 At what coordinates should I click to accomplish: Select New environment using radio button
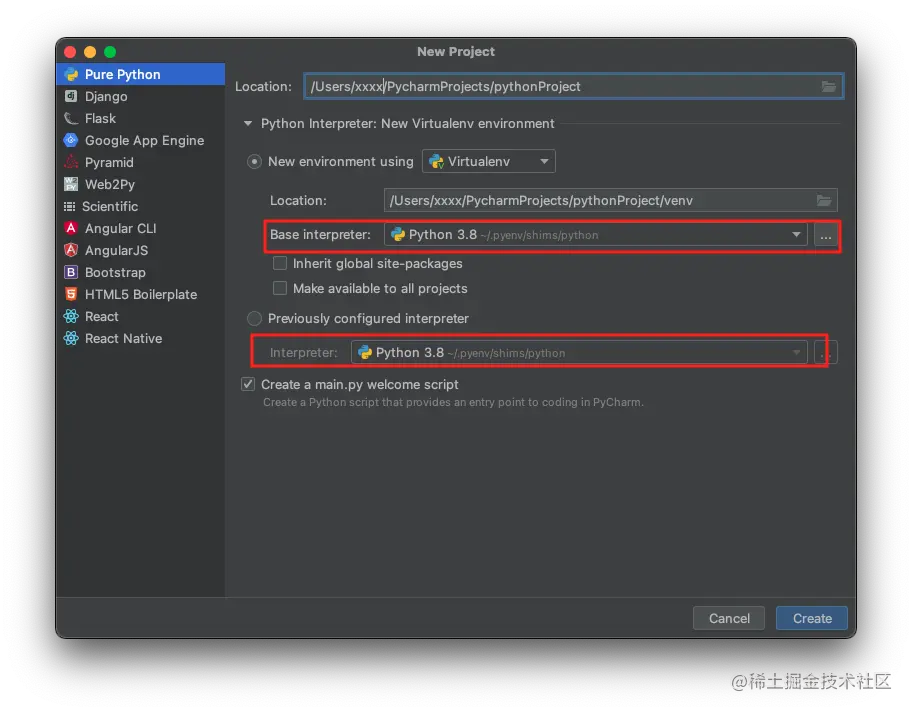[x=254, y=162]
